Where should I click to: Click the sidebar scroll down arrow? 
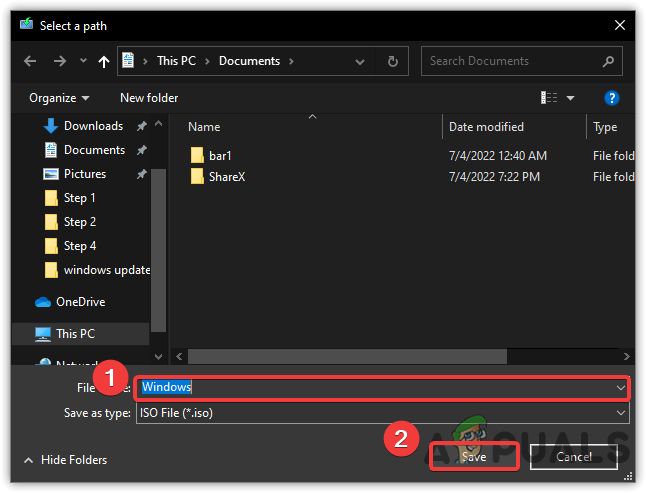point(159,357)
